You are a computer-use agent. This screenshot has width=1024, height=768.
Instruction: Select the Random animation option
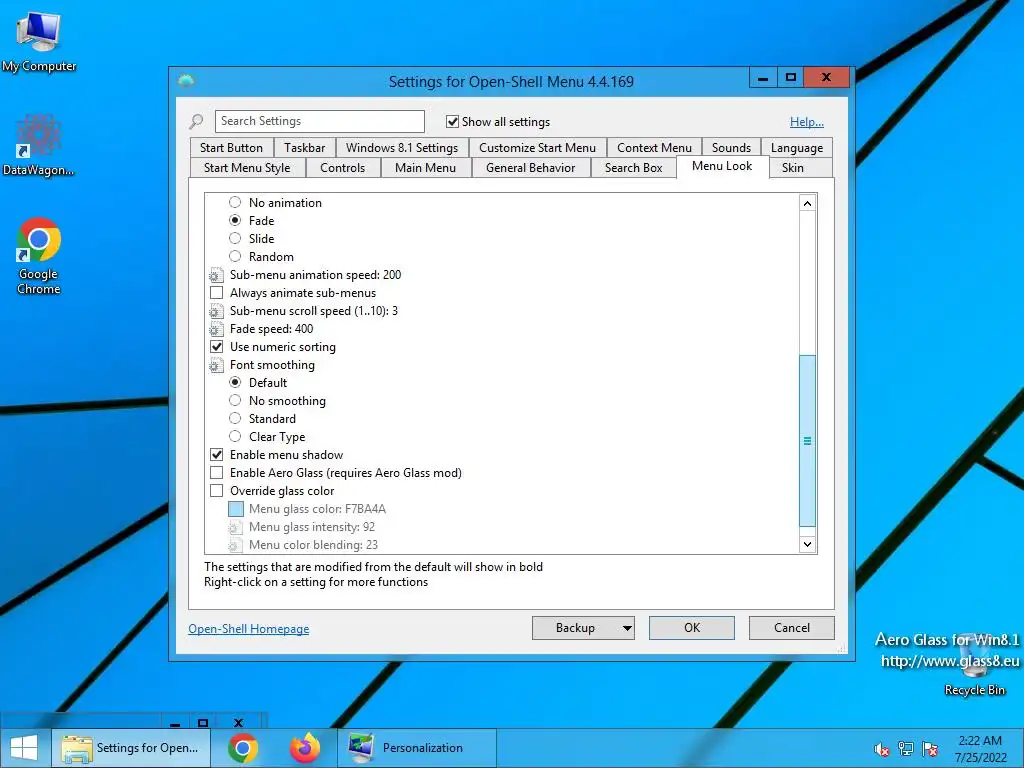pyautogui.click(x=235, y=257)
